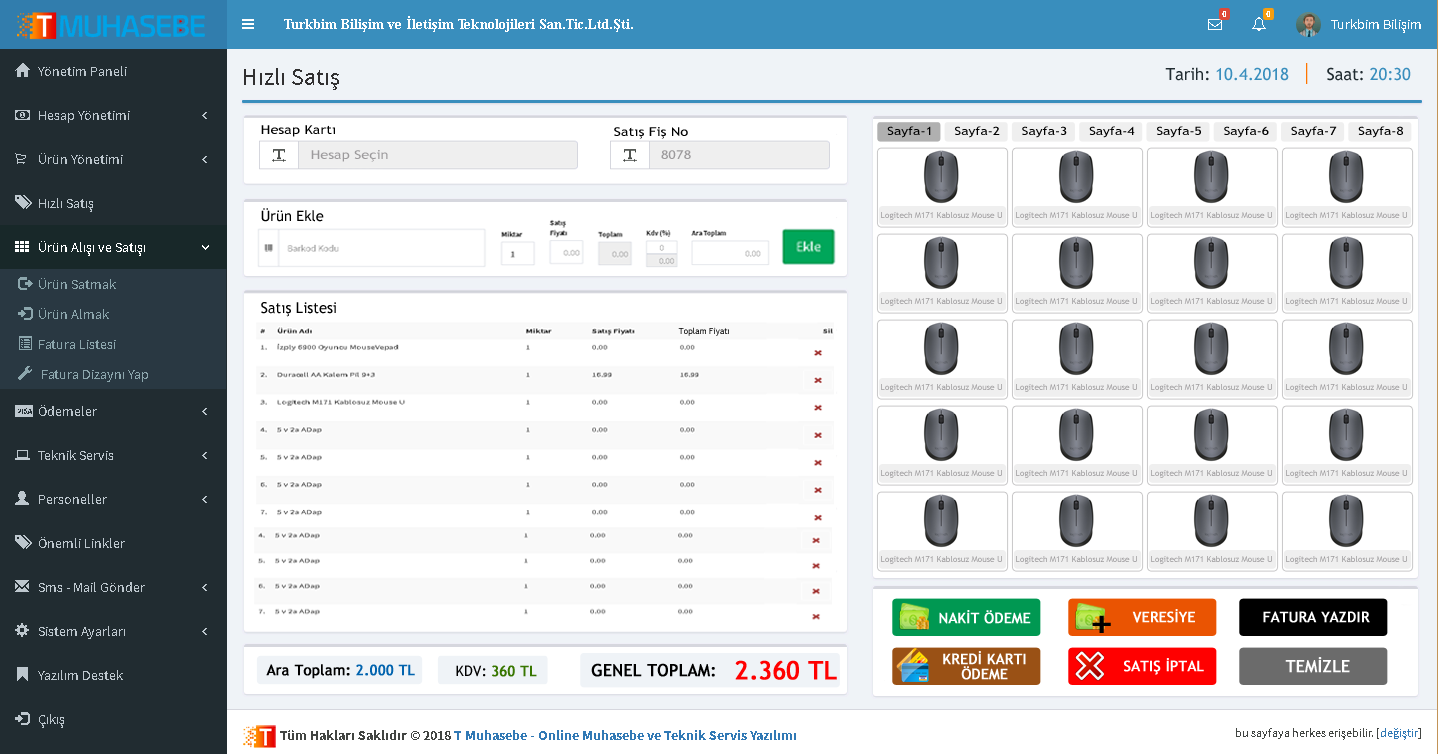Open Hızlı Satış sidebar item
Viewport: 1438px width, 754px height.
pyautogui.click(x=113, y=203)
